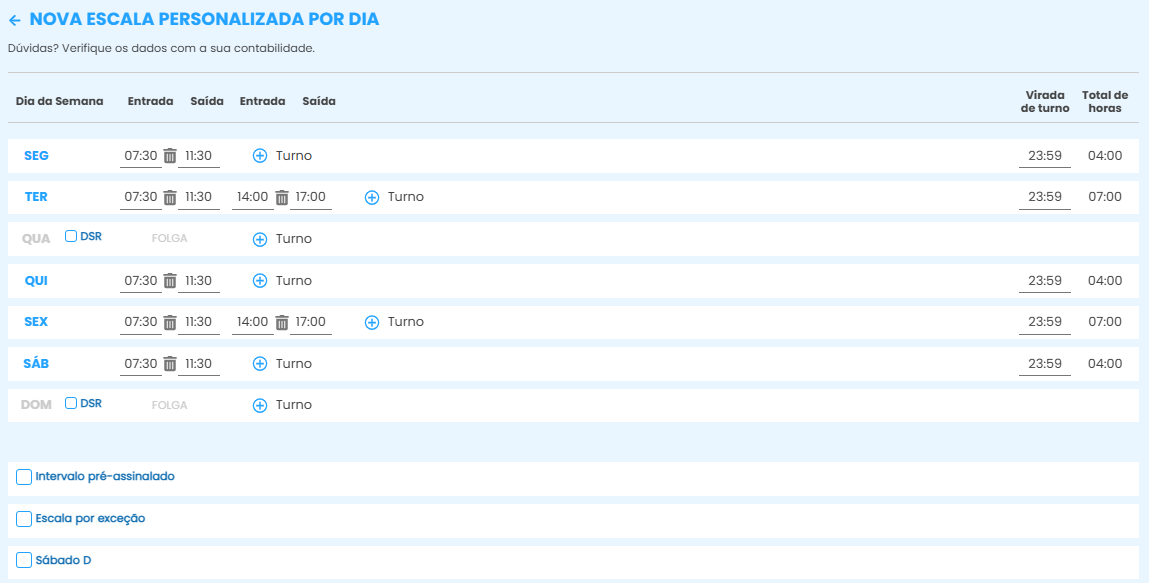Click the Turno link in the SEX row

(x=405, y=322)
